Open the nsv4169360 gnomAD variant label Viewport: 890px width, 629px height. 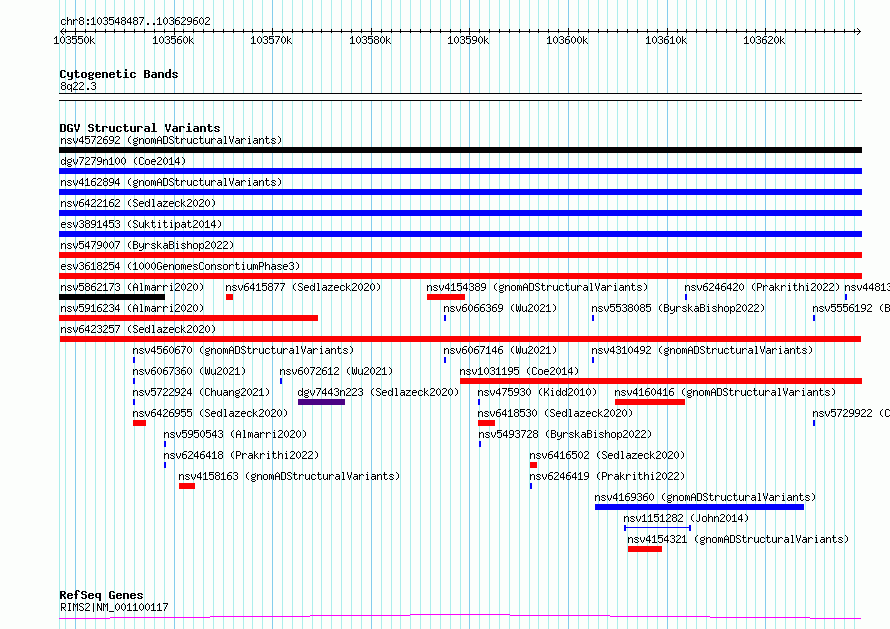pyautogui.click(x=705, y=497)
